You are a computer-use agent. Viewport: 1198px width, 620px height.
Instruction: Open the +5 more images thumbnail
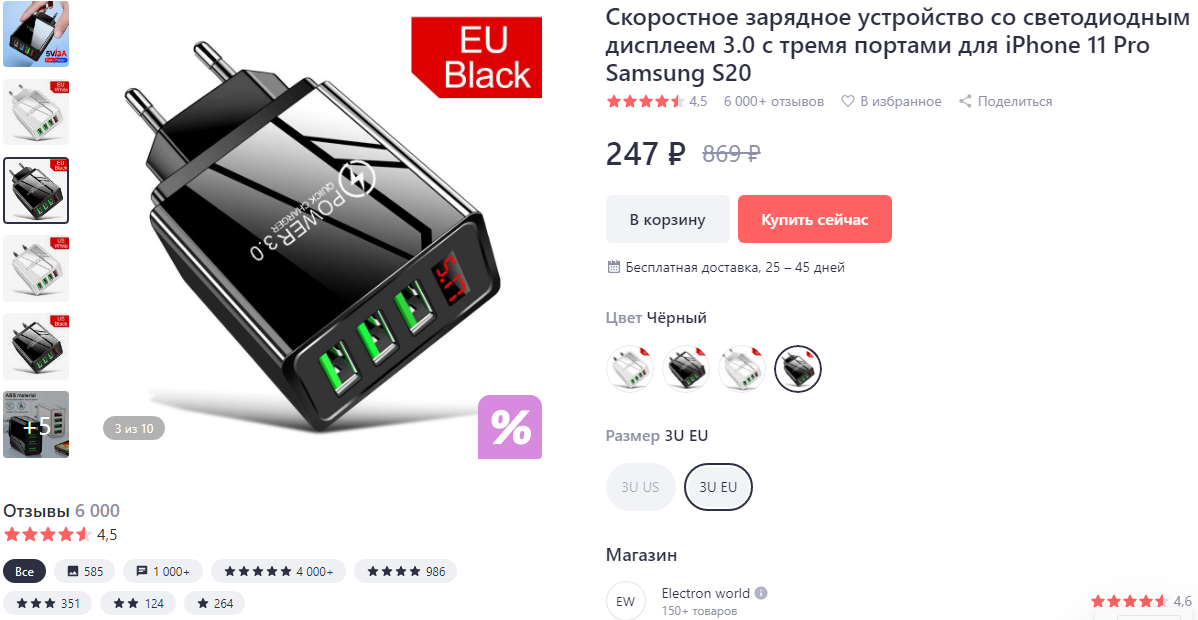(36, 425)
